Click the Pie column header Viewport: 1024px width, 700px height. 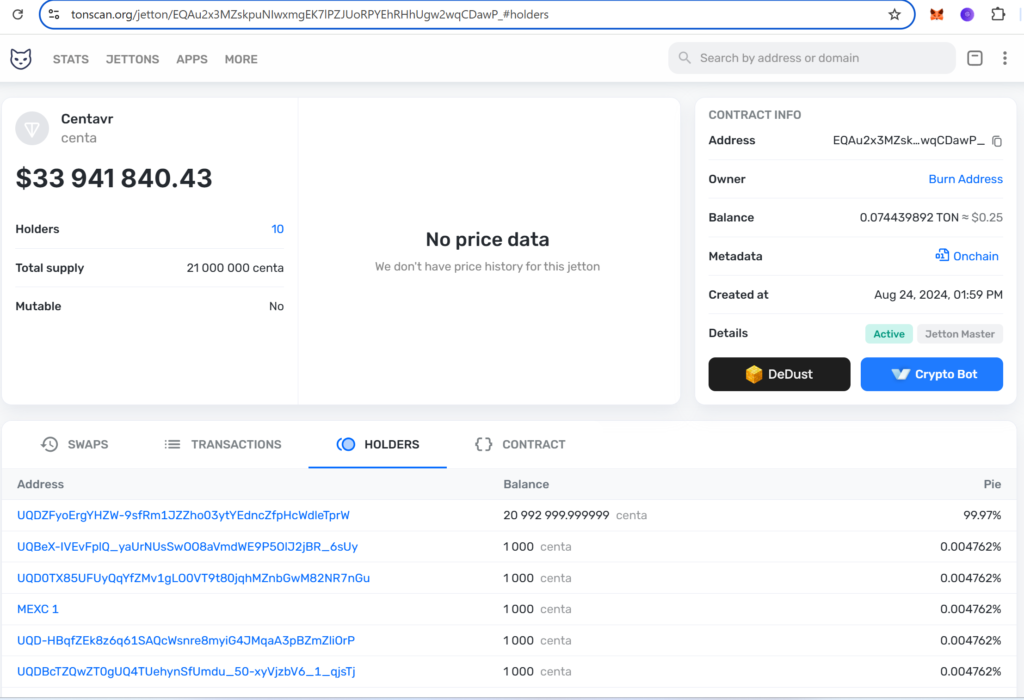tap(992, 485)
